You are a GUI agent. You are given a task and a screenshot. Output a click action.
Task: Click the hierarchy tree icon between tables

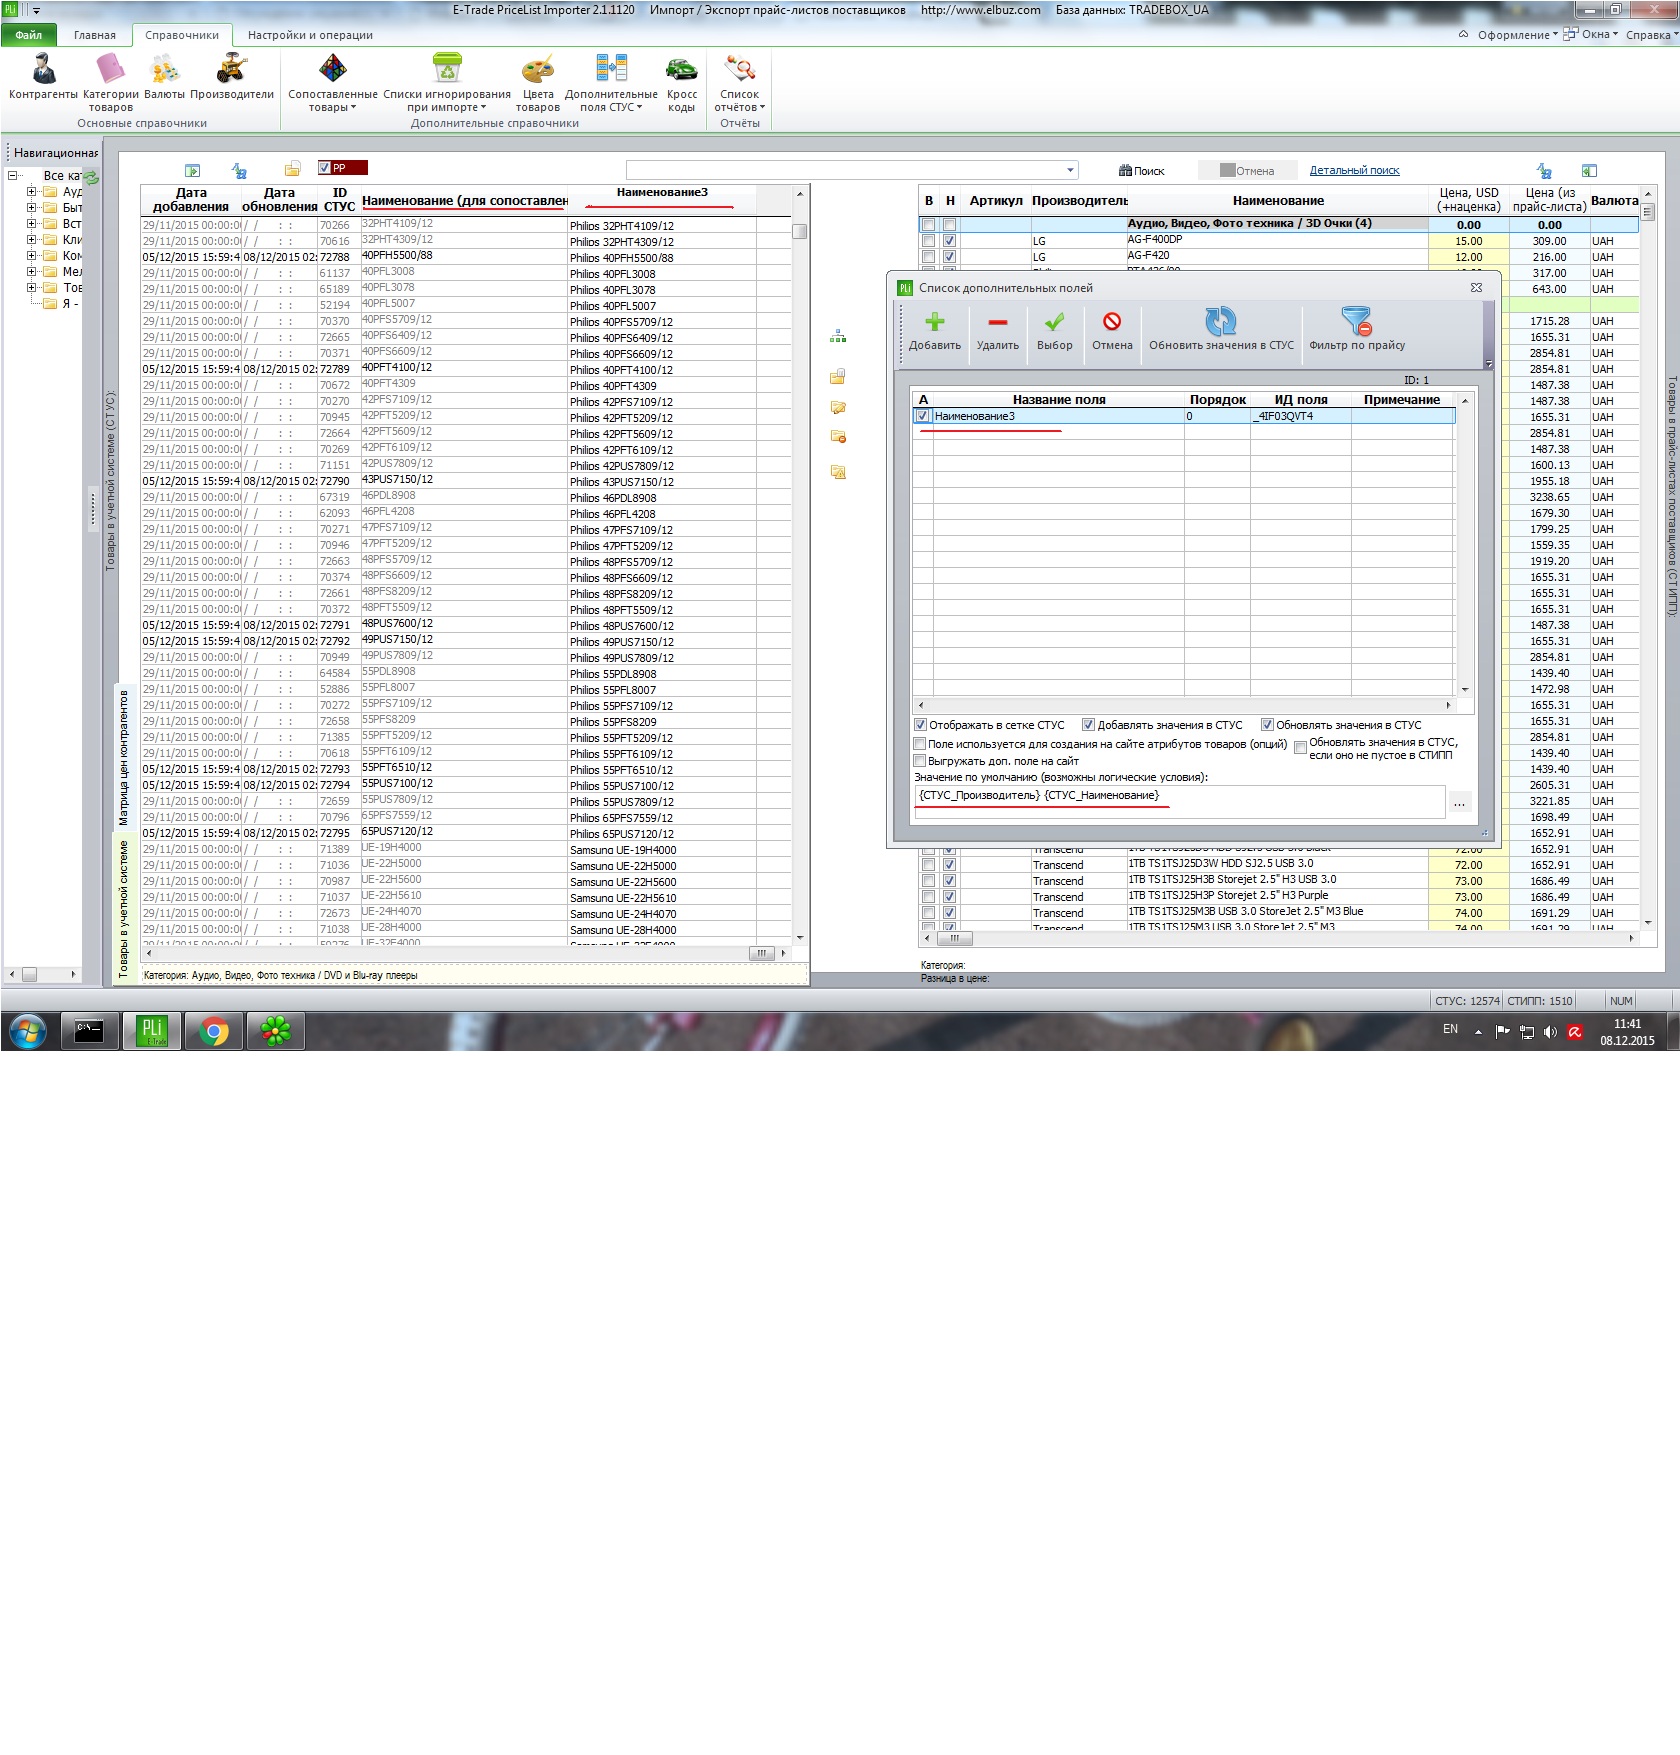[838, 337]
